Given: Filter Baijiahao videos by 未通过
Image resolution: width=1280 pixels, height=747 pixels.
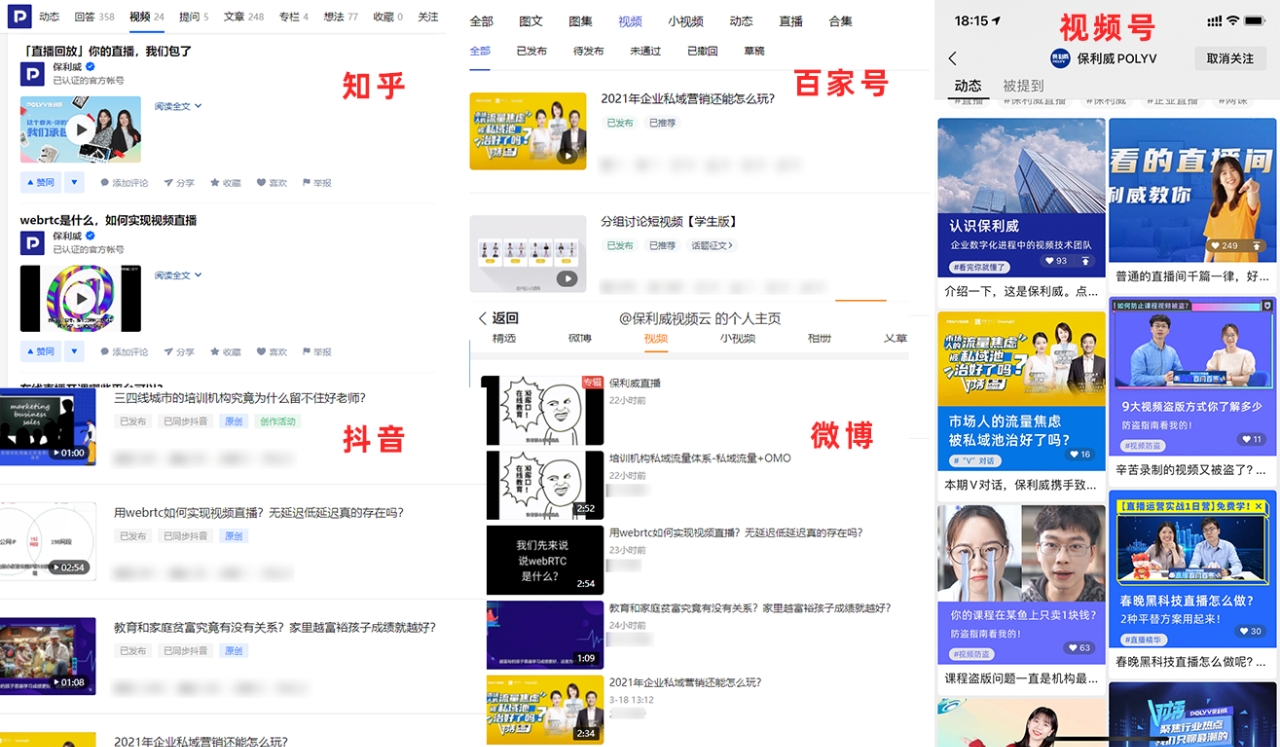Looking at the screenshot, I should tap(645, 51).
